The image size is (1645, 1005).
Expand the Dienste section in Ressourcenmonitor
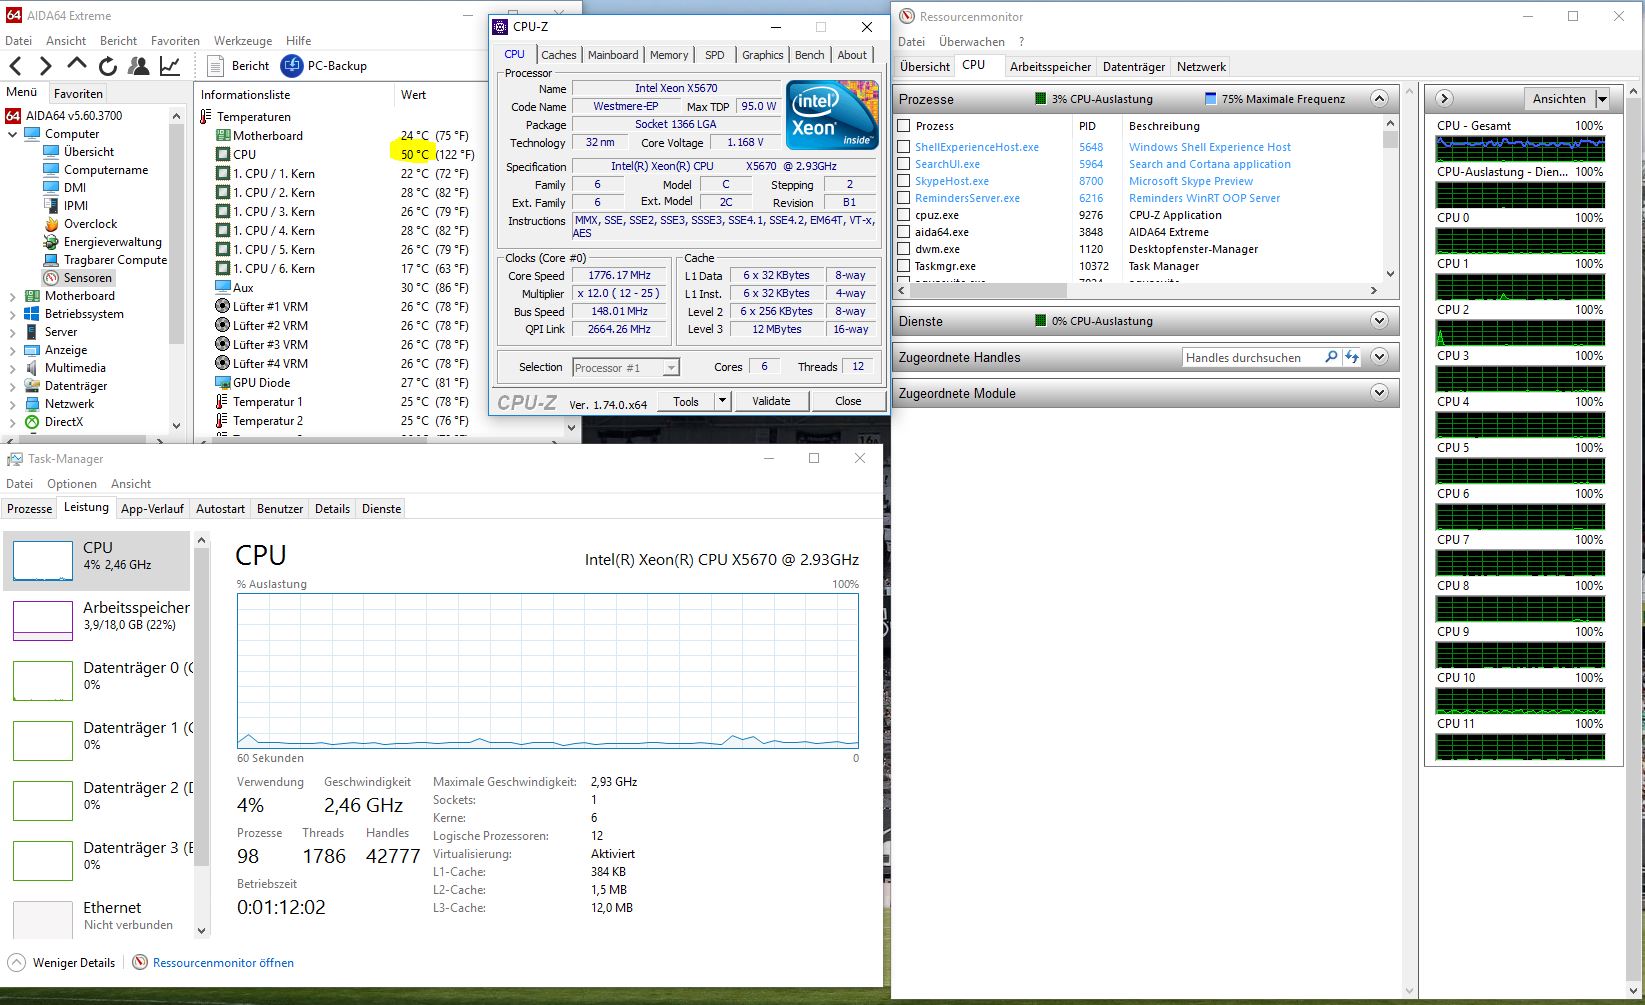pos(1379,321)
